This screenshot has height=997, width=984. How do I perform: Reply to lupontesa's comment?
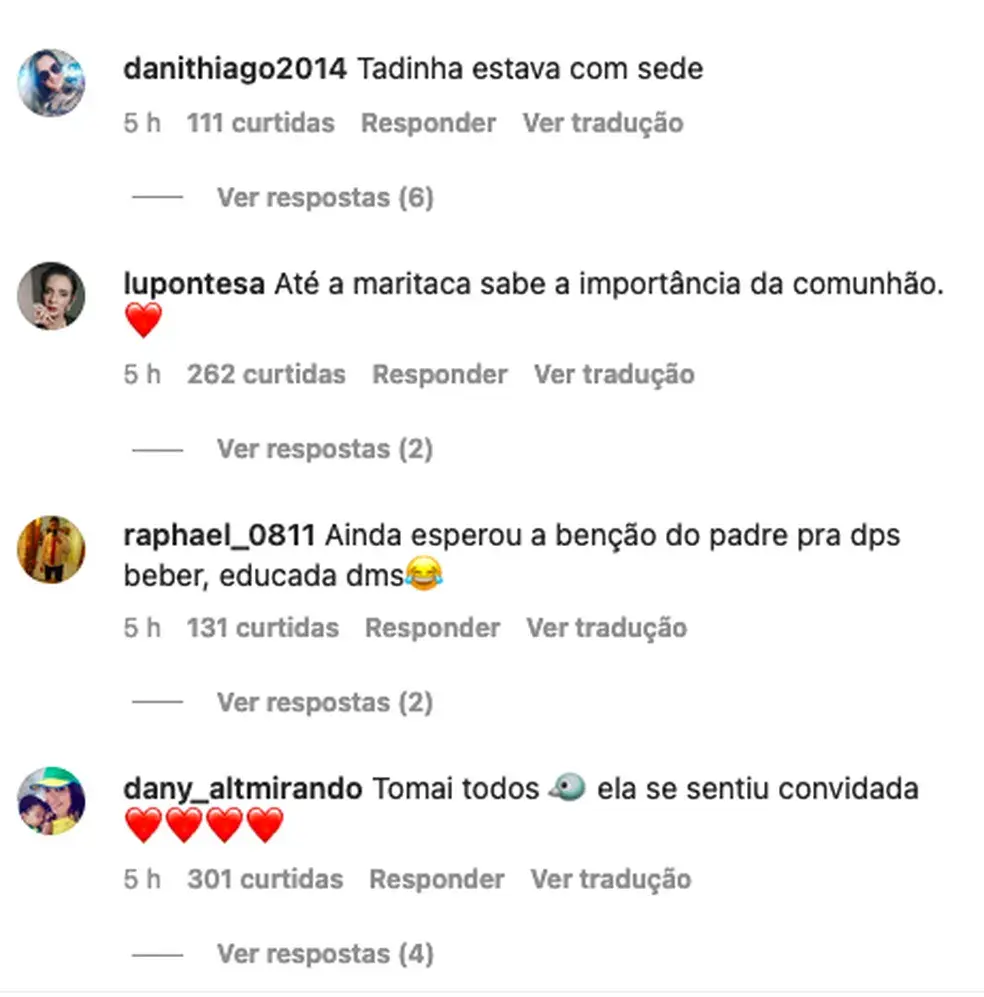tap(440, 375)
